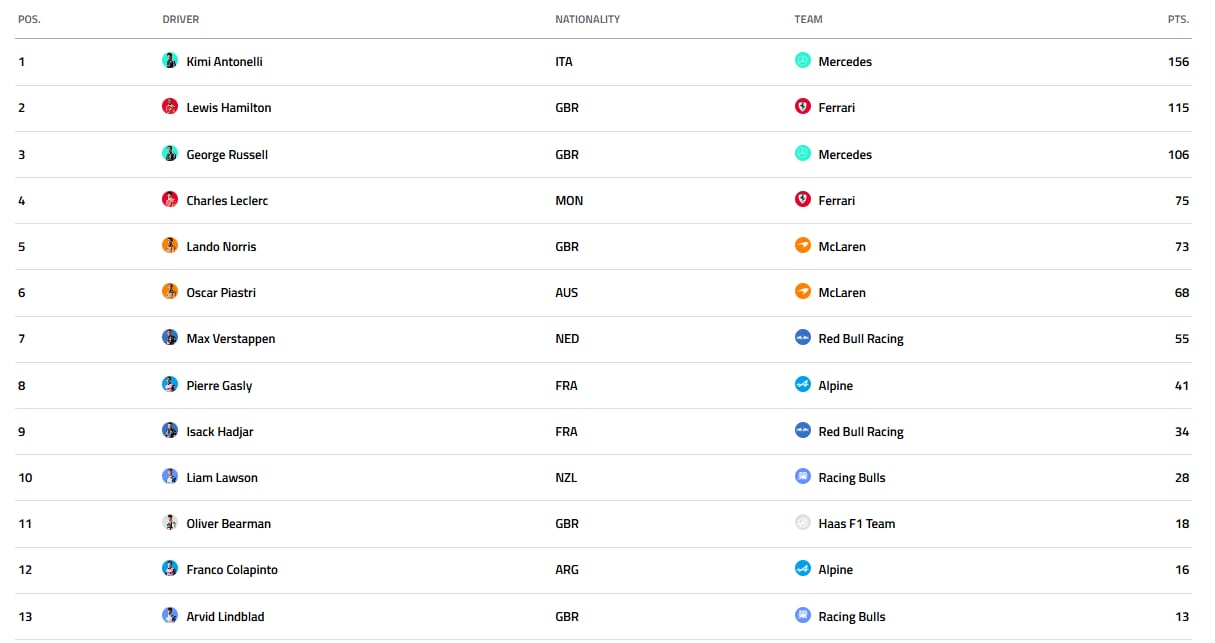Click the Red Bull Racing logo for Max Verstappen
Viewport: 1215px width, 643px height.
tap(802, 338)
